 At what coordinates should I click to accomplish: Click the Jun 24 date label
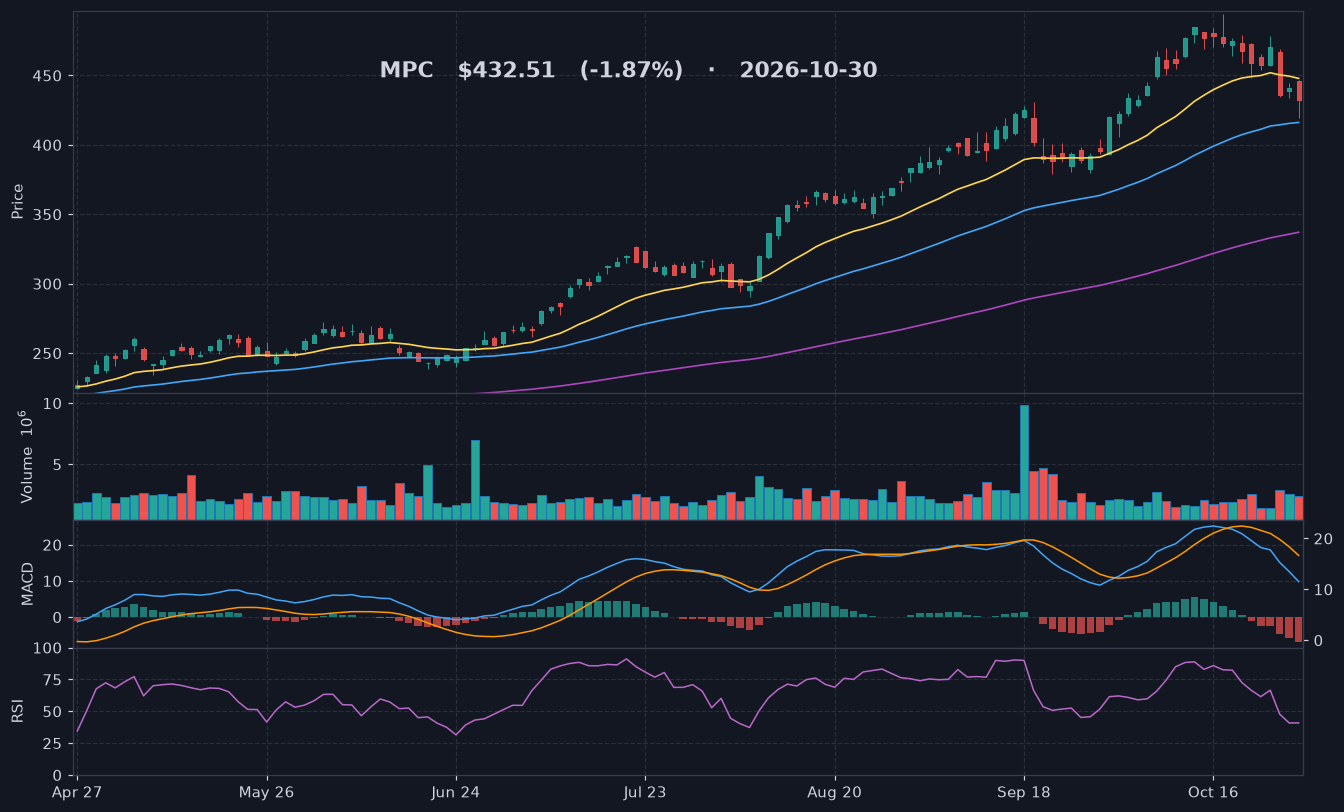point(456,791)
